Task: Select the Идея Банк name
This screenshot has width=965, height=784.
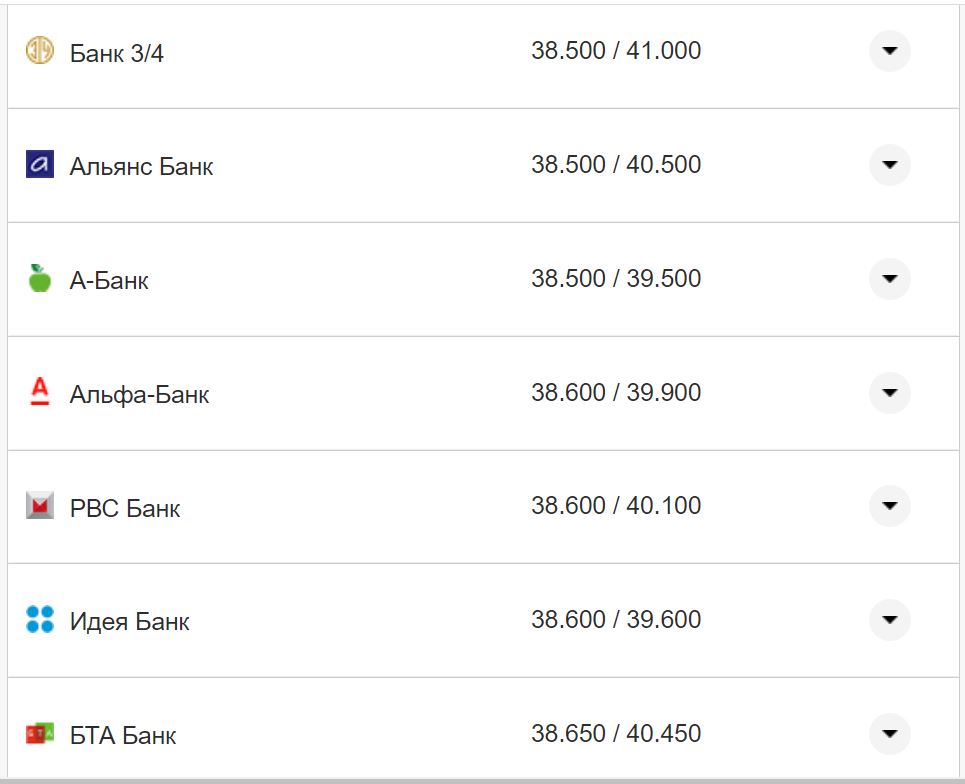Action: tap(129, 622)
